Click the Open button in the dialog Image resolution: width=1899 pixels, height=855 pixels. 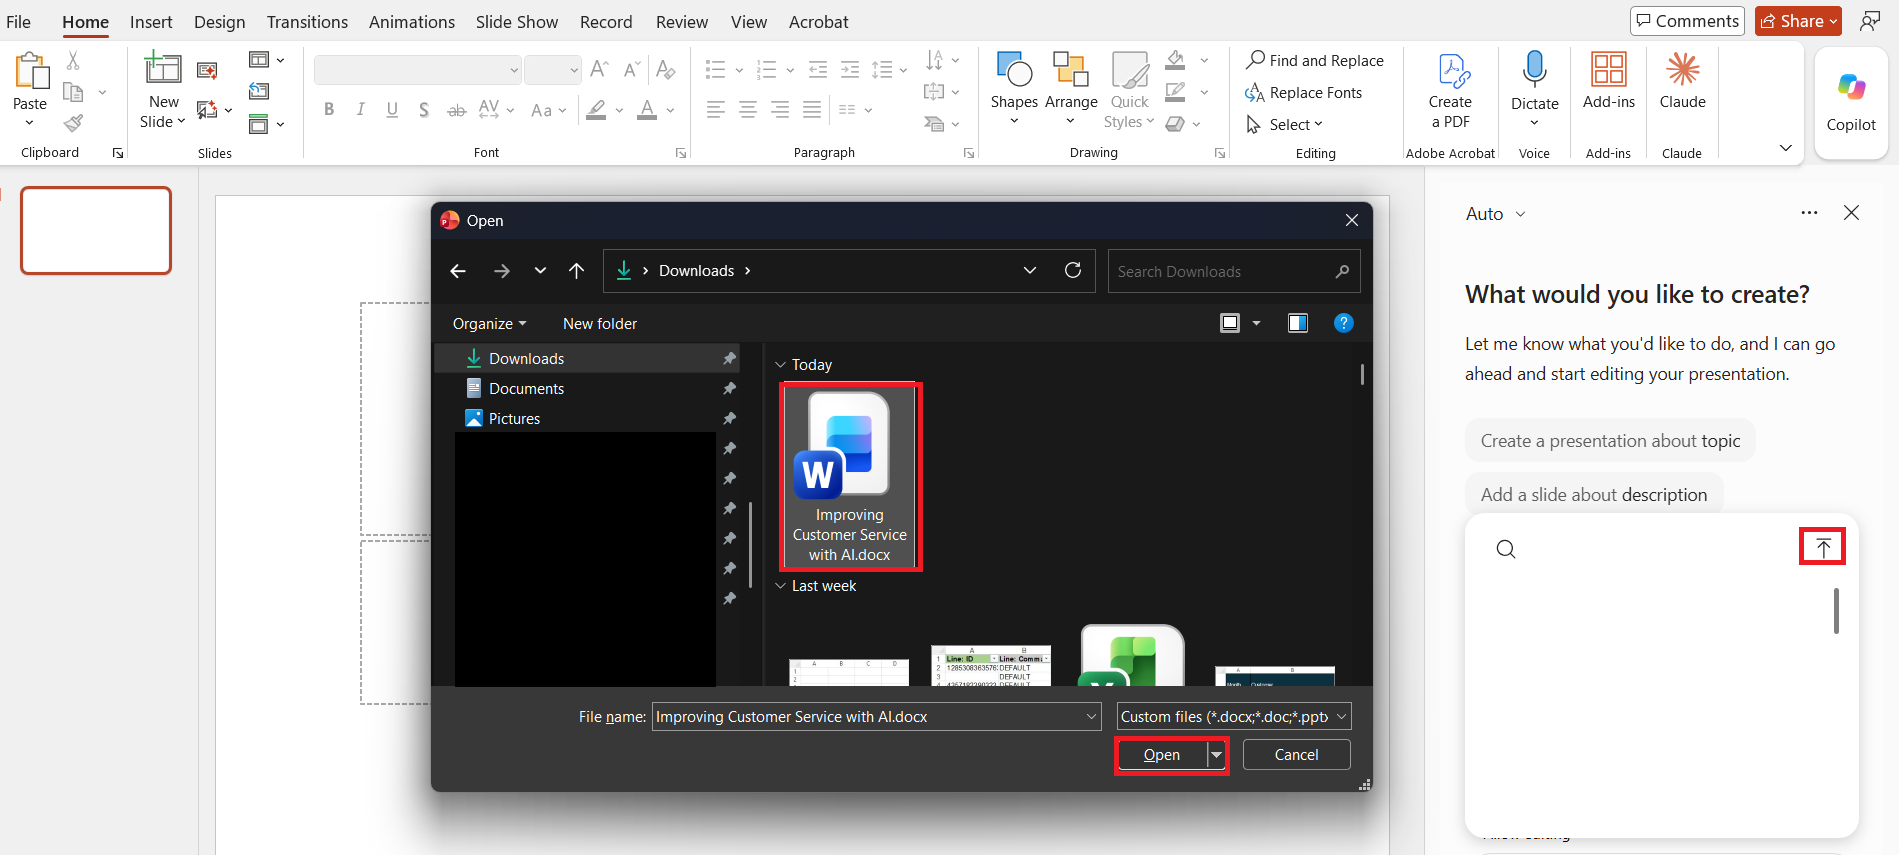(x=1162, y=755)
